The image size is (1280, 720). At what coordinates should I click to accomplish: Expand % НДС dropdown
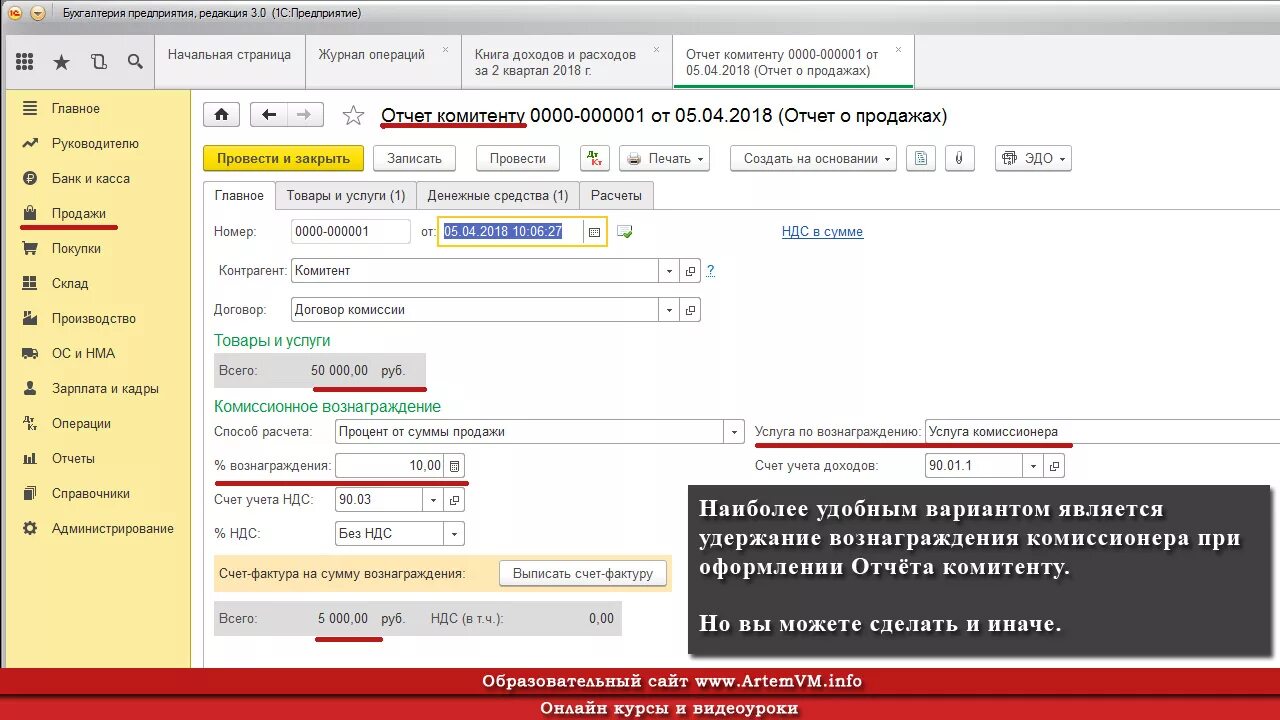[x=454, y=534]
